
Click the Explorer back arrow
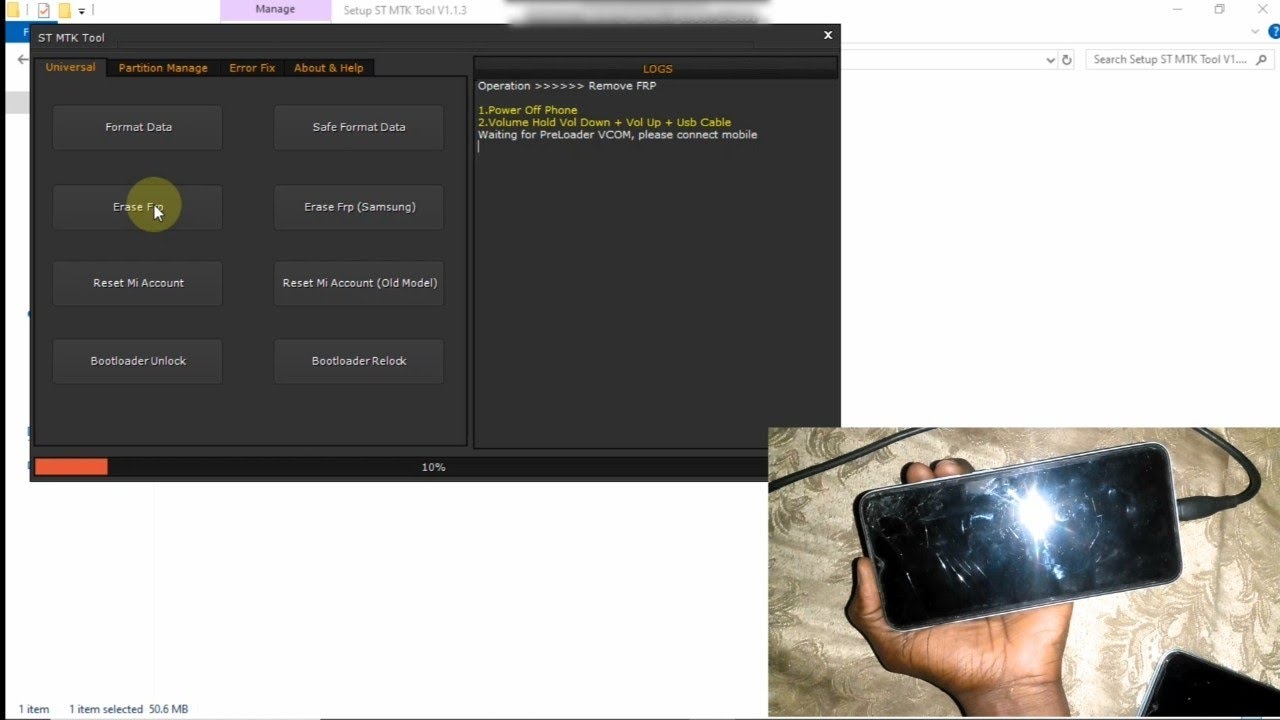(22, 60)
